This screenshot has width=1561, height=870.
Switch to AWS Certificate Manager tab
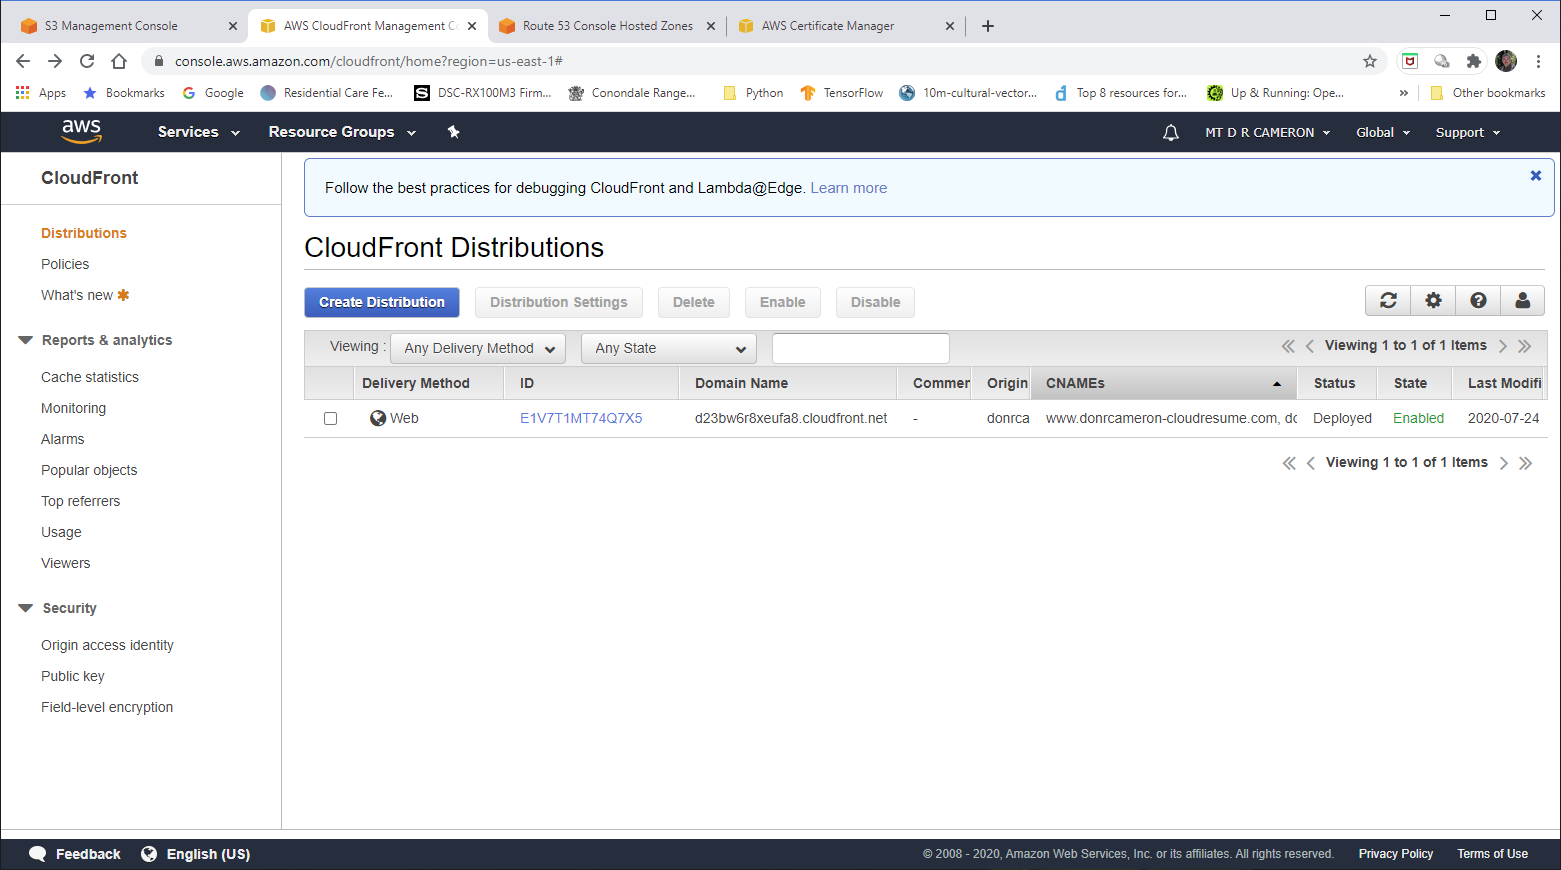point(846,26)
